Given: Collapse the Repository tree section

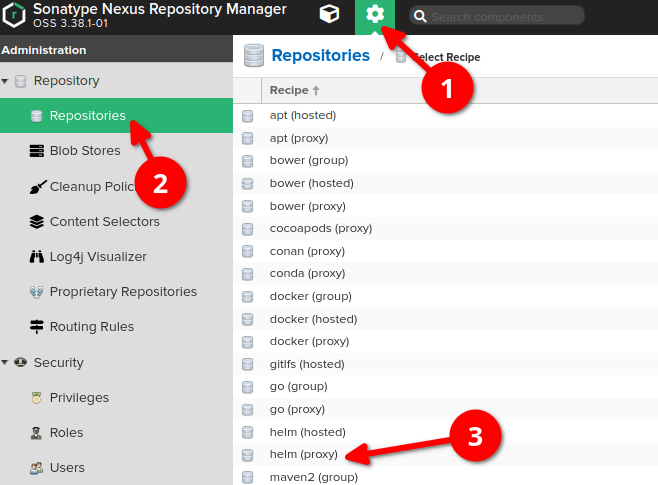Looking at the screenshot, I should coord(5,81).
